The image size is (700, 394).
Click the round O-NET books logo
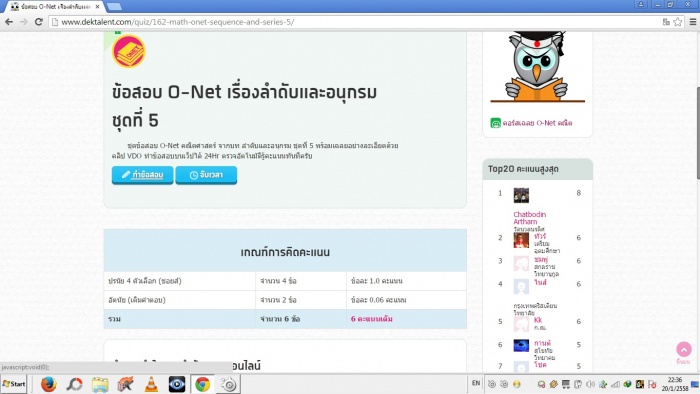[x=129, y=51]
